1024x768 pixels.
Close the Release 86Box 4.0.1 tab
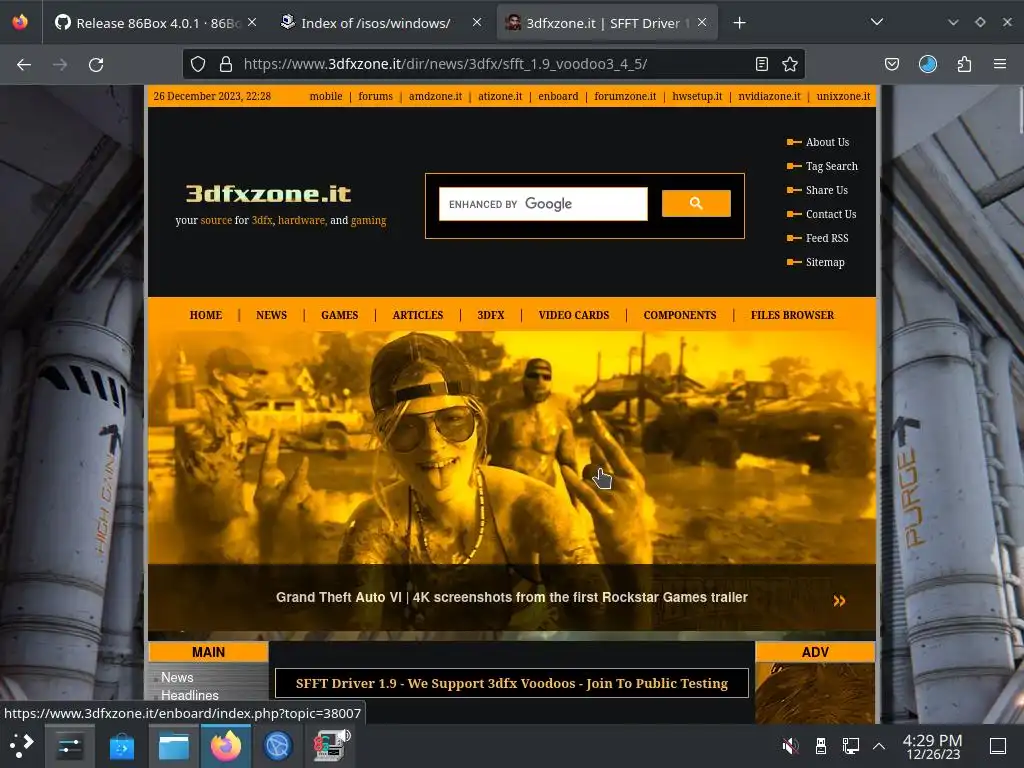251,22
